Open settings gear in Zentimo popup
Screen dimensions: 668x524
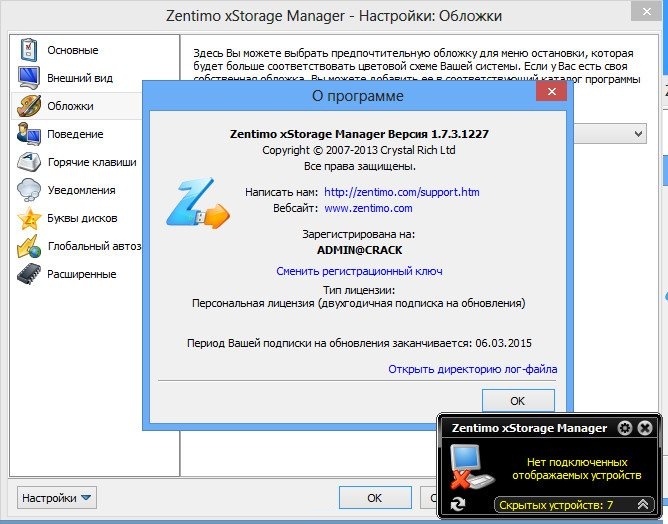click(625, 428)
